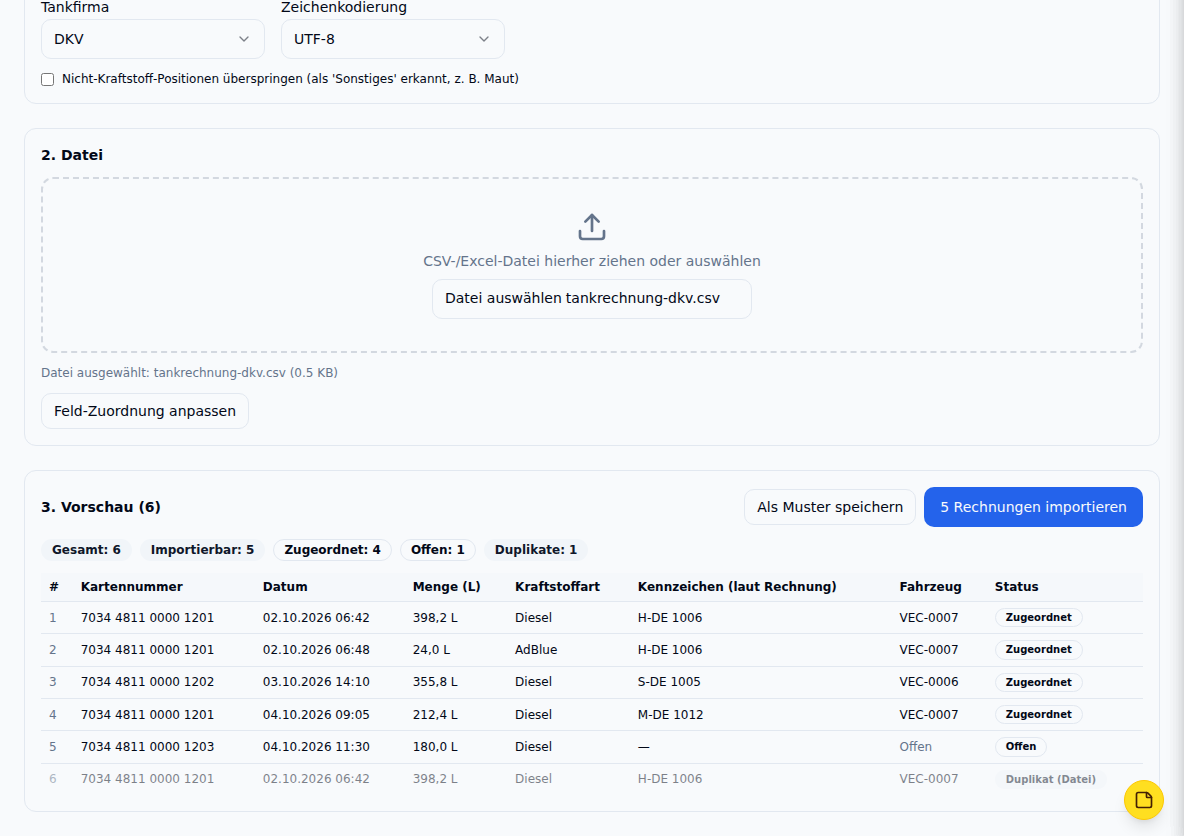Open the yellow floating note button

coord(1143,800)
